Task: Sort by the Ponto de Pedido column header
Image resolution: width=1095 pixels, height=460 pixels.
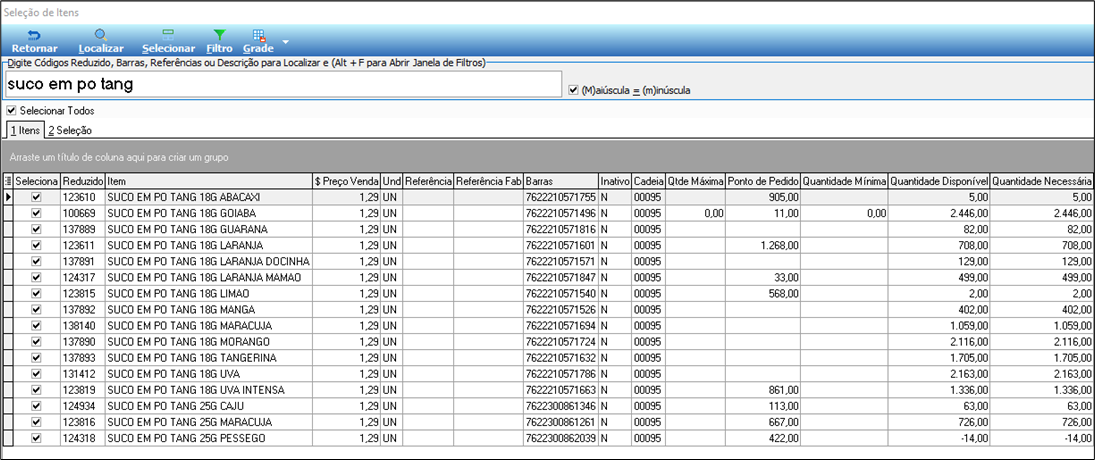Action: [x=763, y=181]
